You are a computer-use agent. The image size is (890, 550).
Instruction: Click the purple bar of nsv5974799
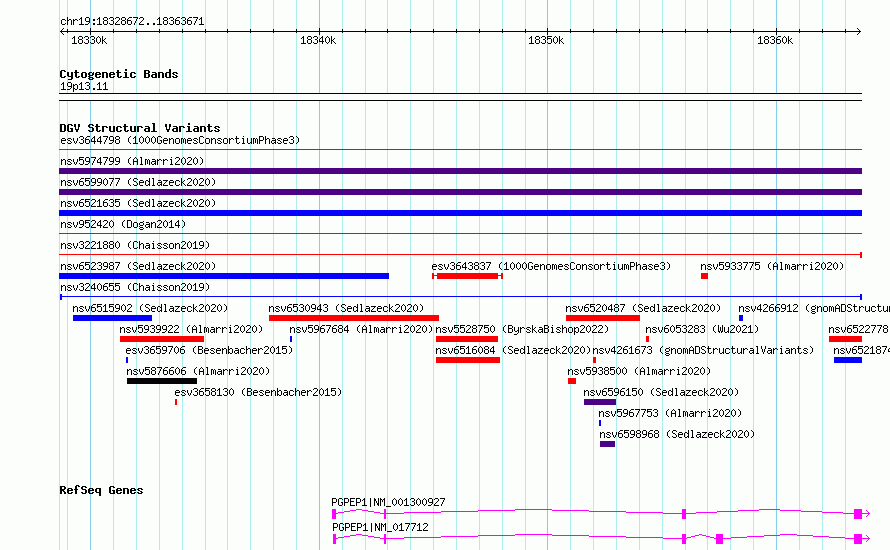(x=460, y=171)
